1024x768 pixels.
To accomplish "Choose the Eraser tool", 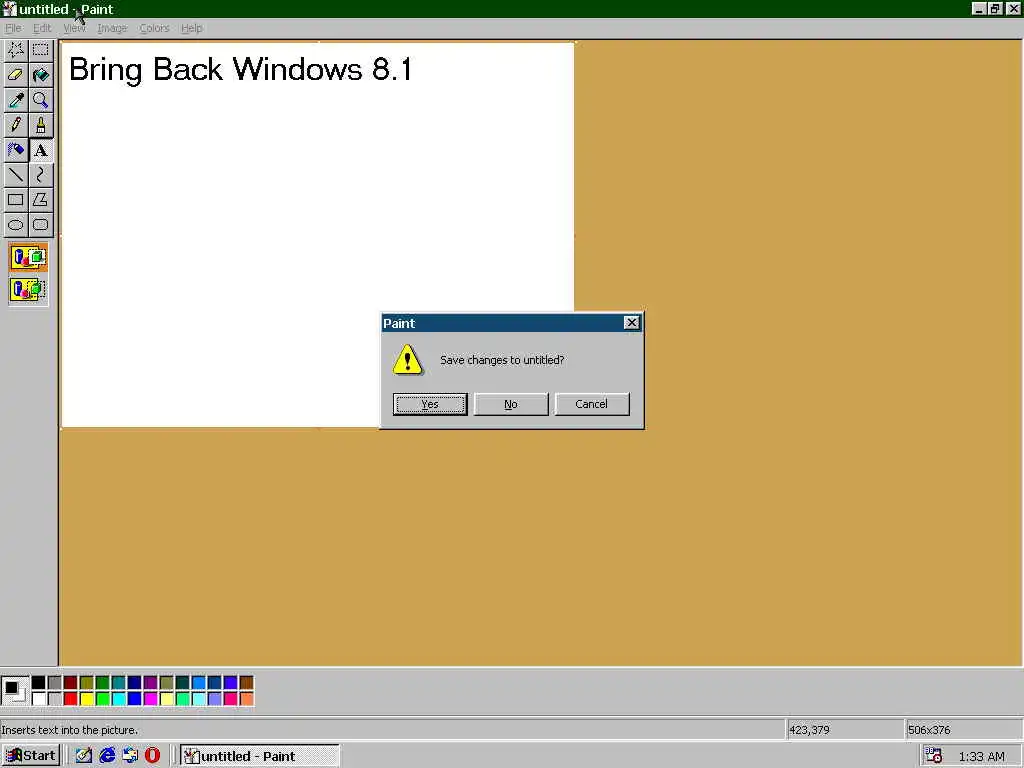I will [x=16, y=75].
